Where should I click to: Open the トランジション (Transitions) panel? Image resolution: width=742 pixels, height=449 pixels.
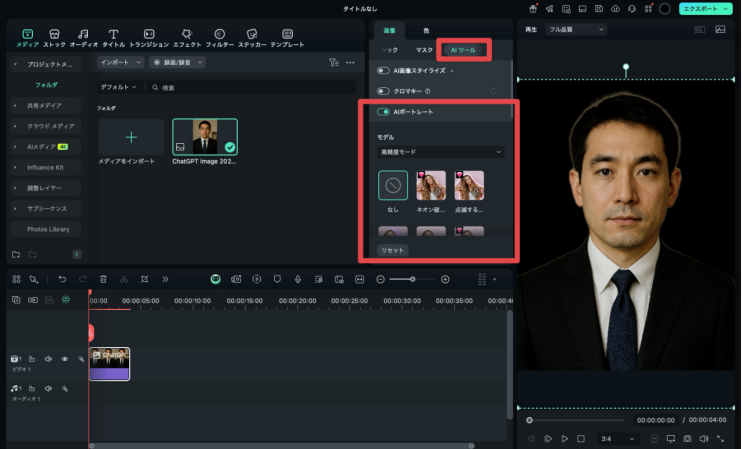[x=149, y=34]
